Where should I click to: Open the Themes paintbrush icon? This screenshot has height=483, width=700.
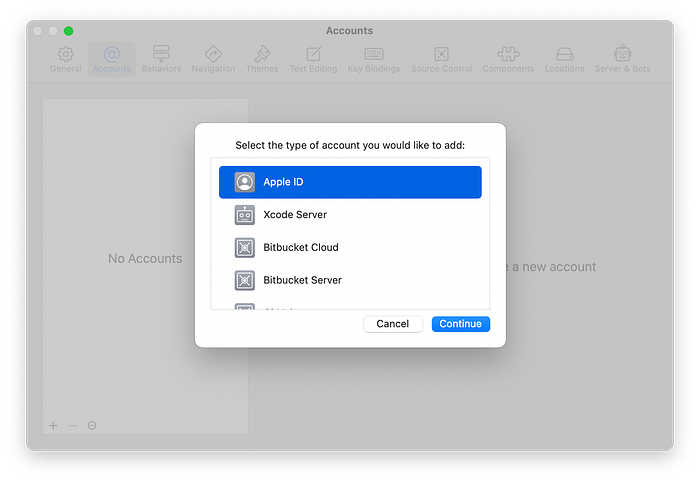point(262,54)
